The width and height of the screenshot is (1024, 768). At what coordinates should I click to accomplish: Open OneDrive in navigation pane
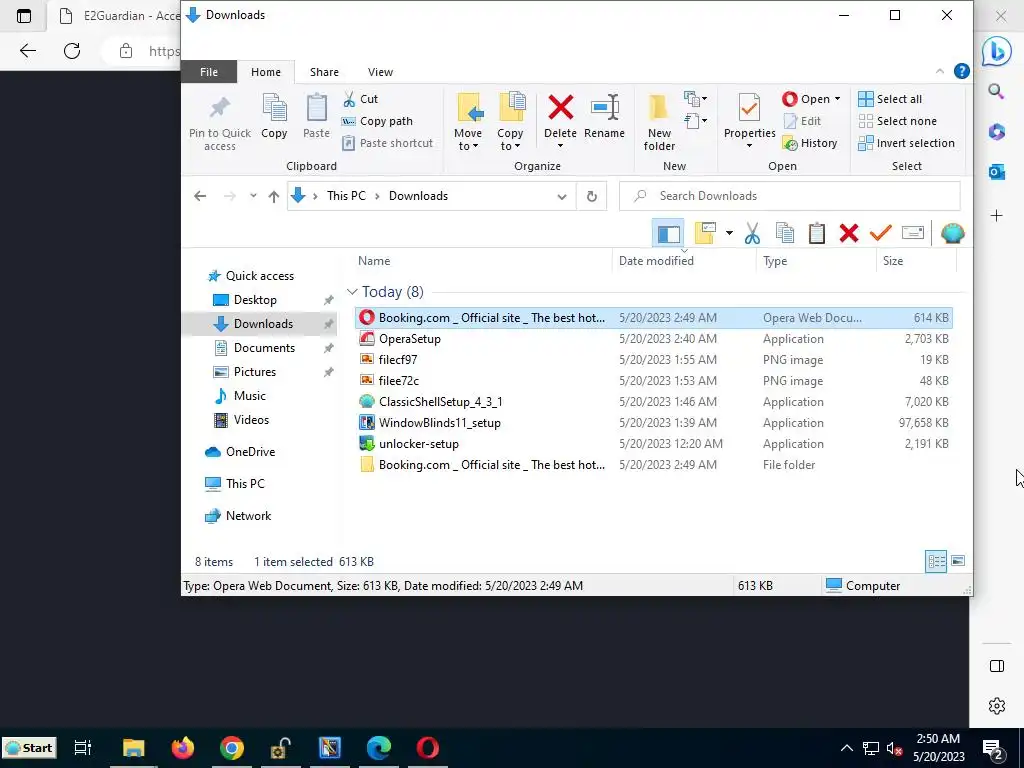(250, 452)
